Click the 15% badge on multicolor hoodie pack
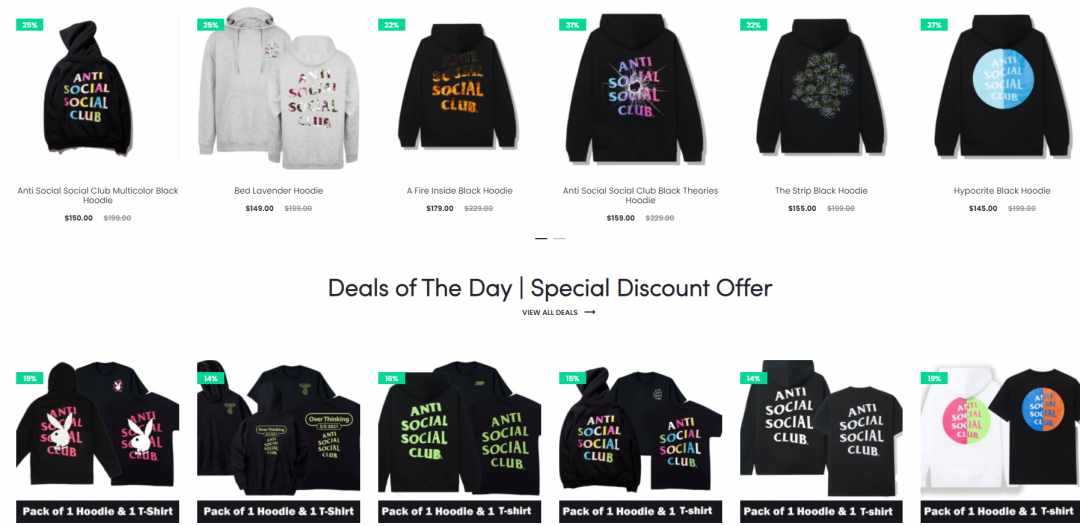 572,378
